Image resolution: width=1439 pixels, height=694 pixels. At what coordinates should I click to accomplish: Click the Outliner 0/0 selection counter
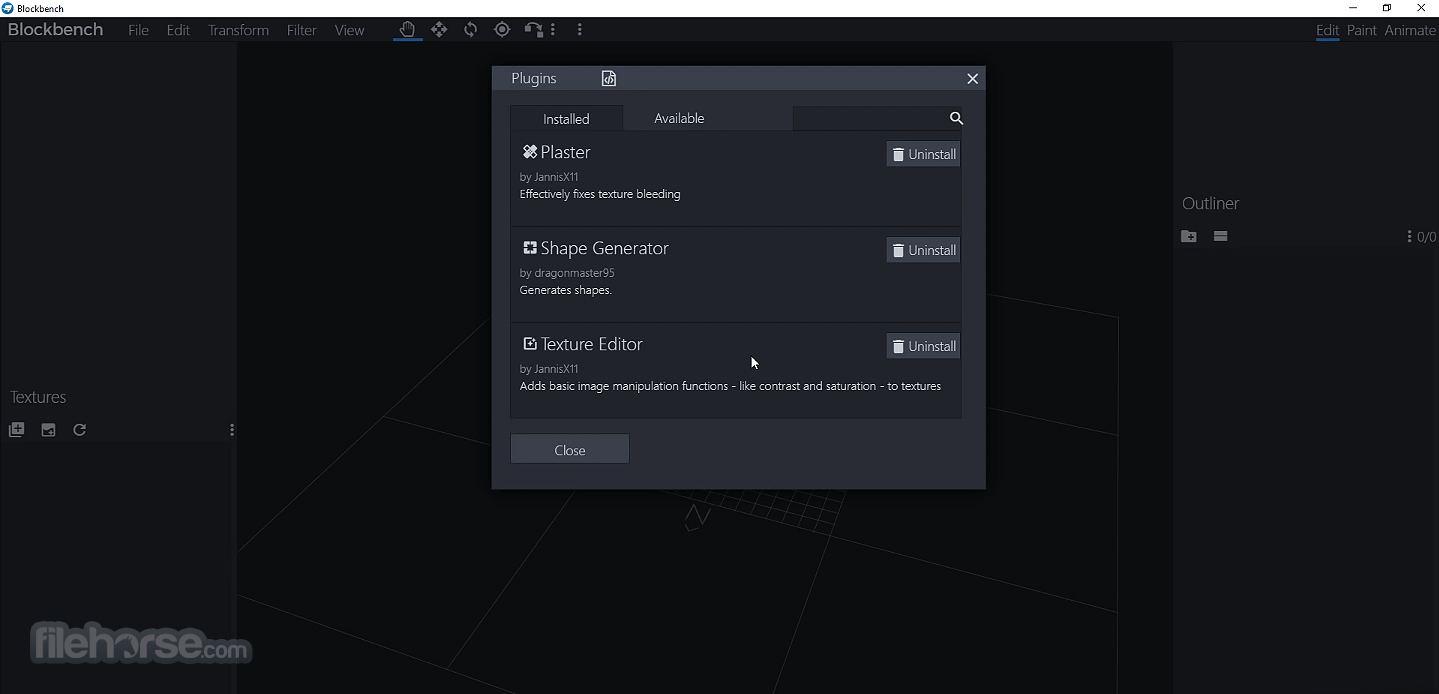pyautogui.click(x=1427, y=237)
